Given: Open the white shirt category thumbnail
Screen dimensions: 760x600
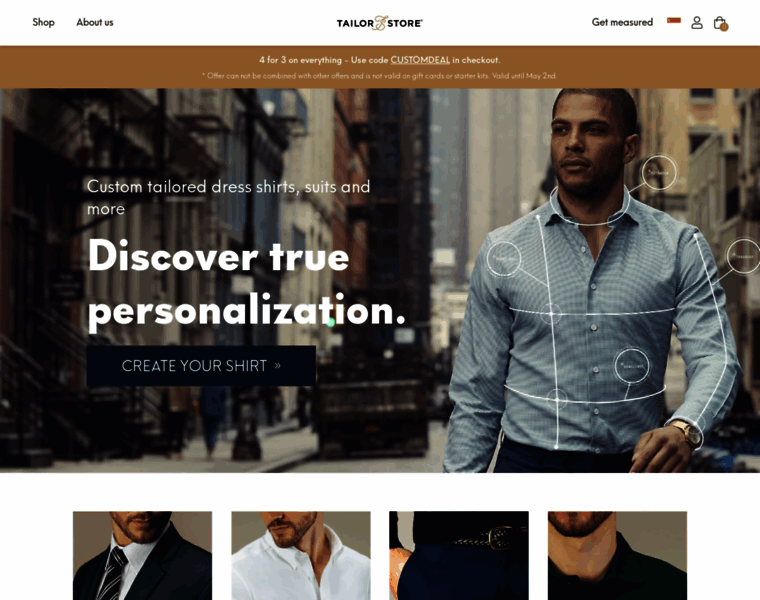Looking at the screenshot, I should [301, 555].
